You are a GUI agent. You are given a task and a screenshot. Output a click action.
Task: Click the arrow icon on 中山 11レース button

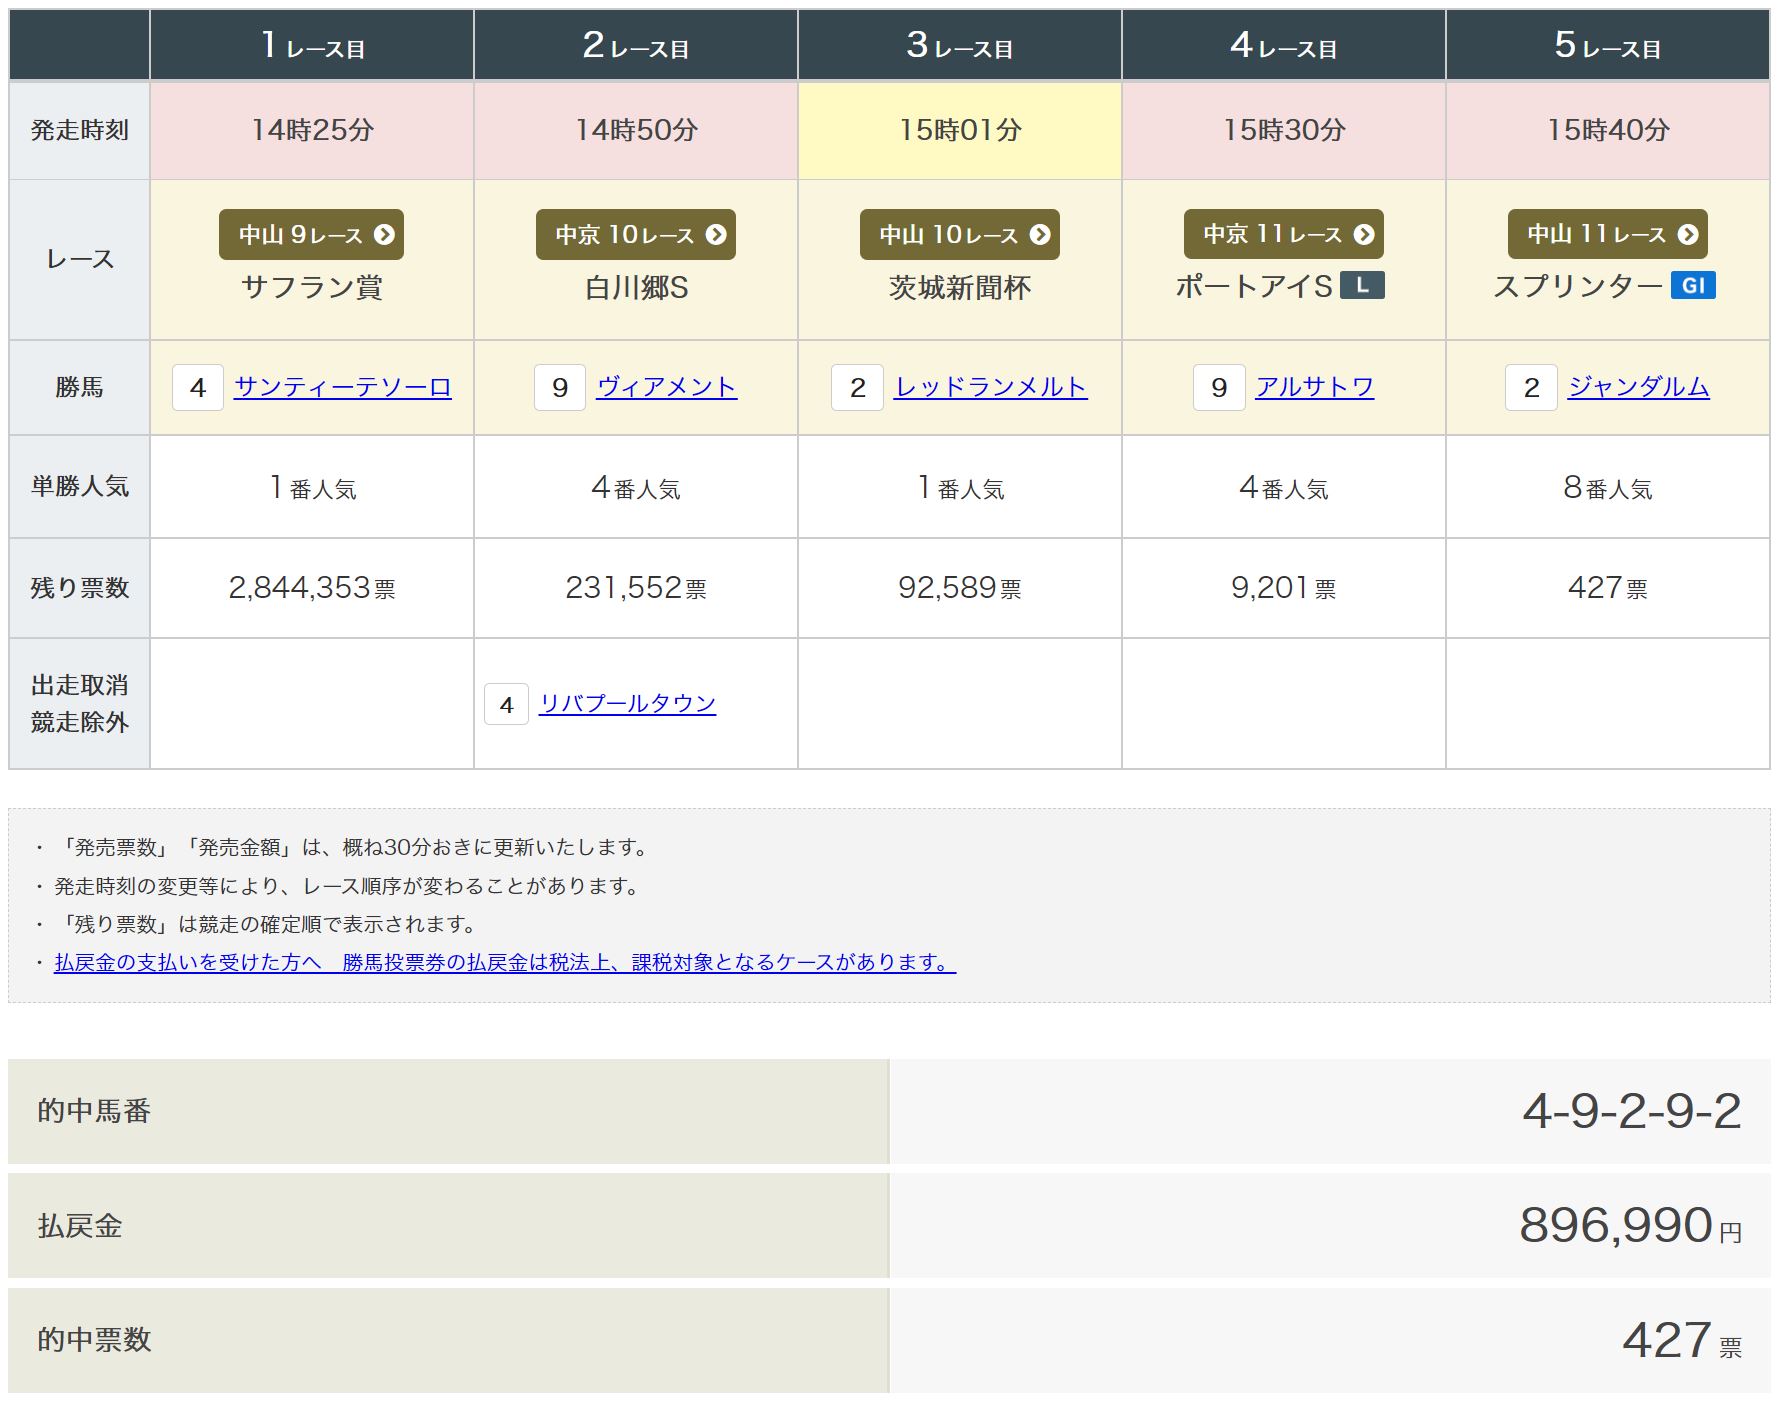coord(1688,235)
